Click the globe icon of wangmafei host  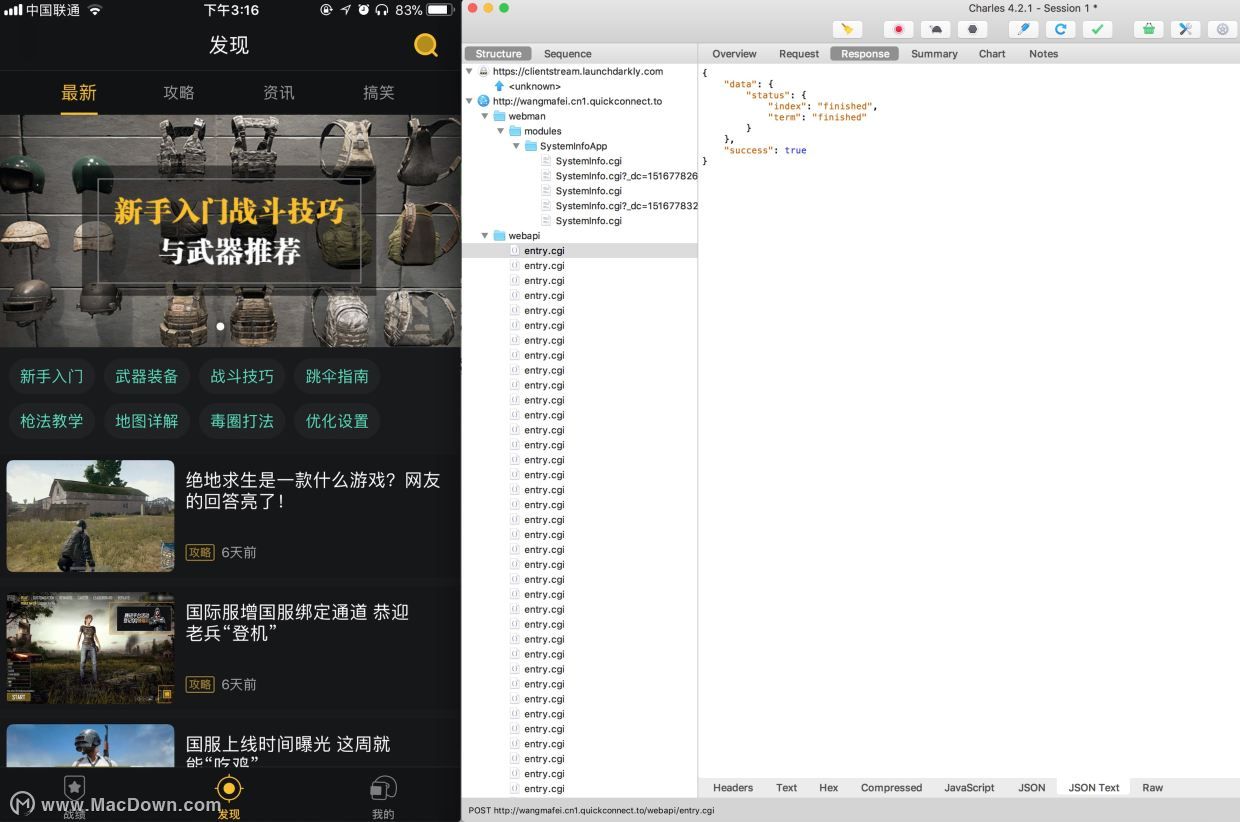(484, 101)
